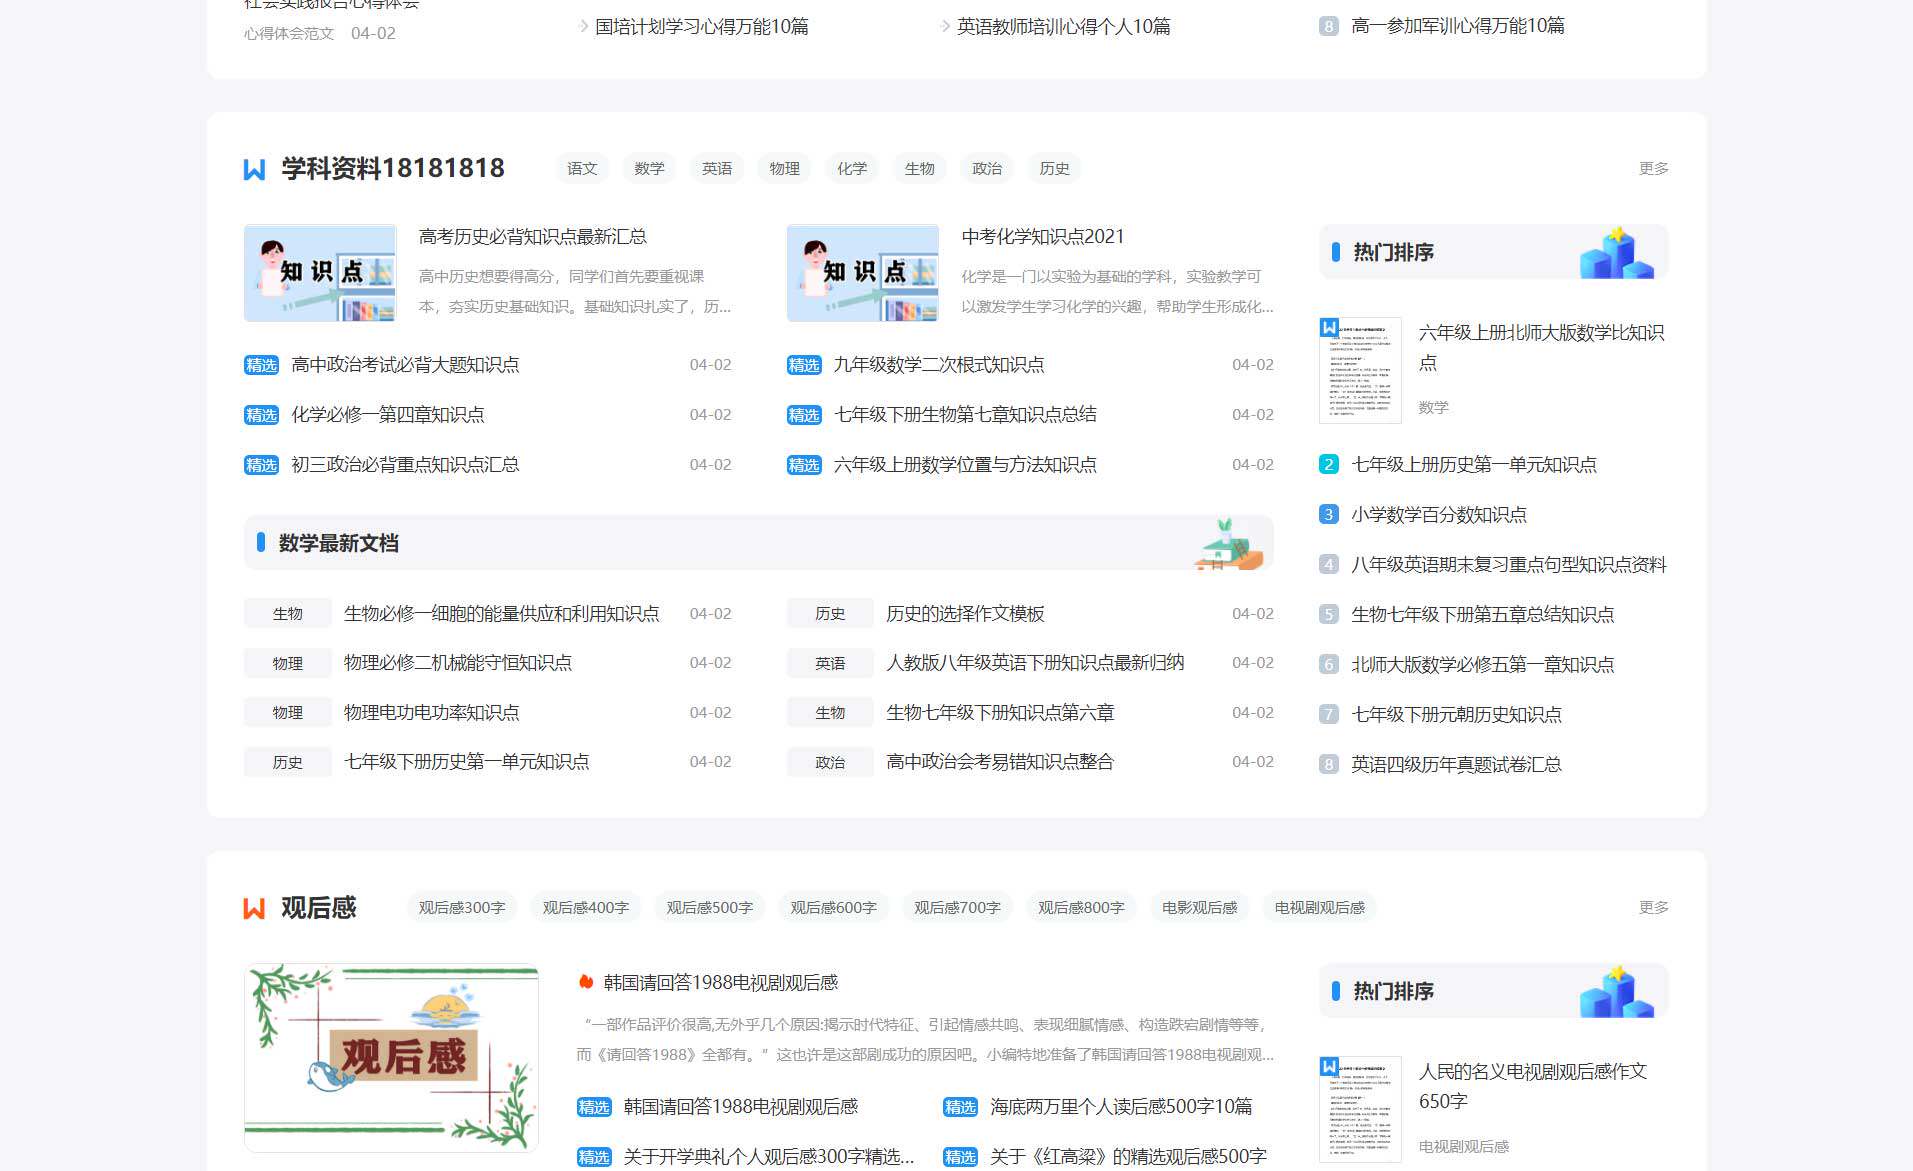1913x1171 pixels.
Task: Open 更多 in the 观后感 section
Action: [x=1653, y=907]
